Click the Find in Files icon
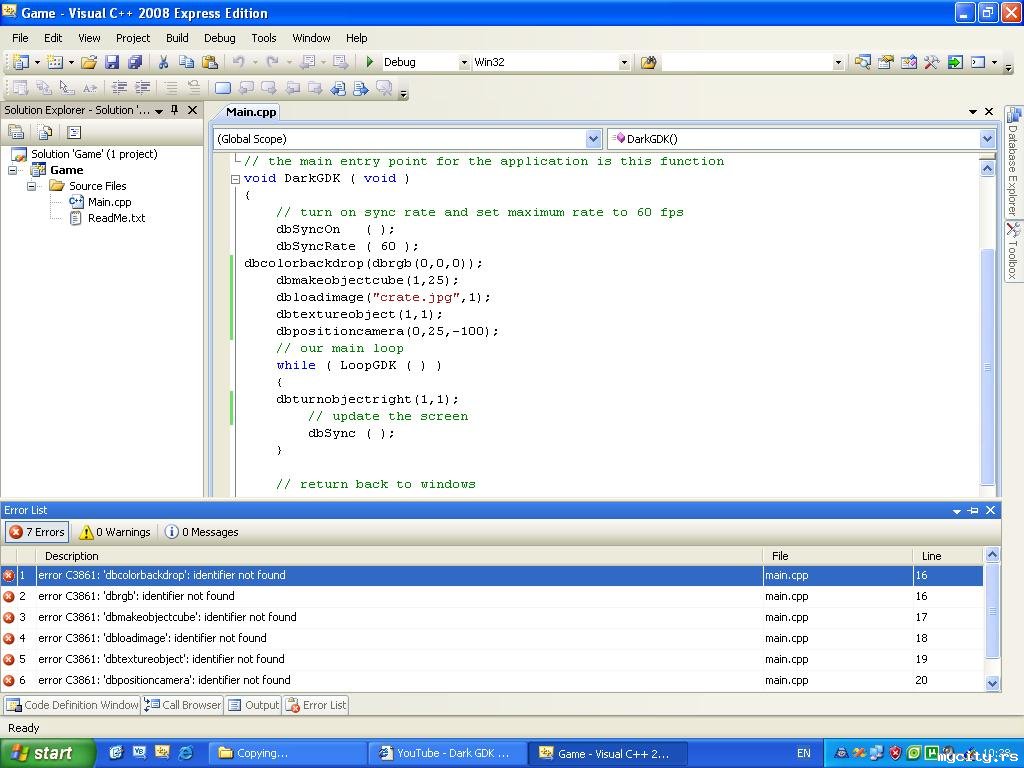The height and width of the screenshot is (768, 1024). click(x=648, y=62)
